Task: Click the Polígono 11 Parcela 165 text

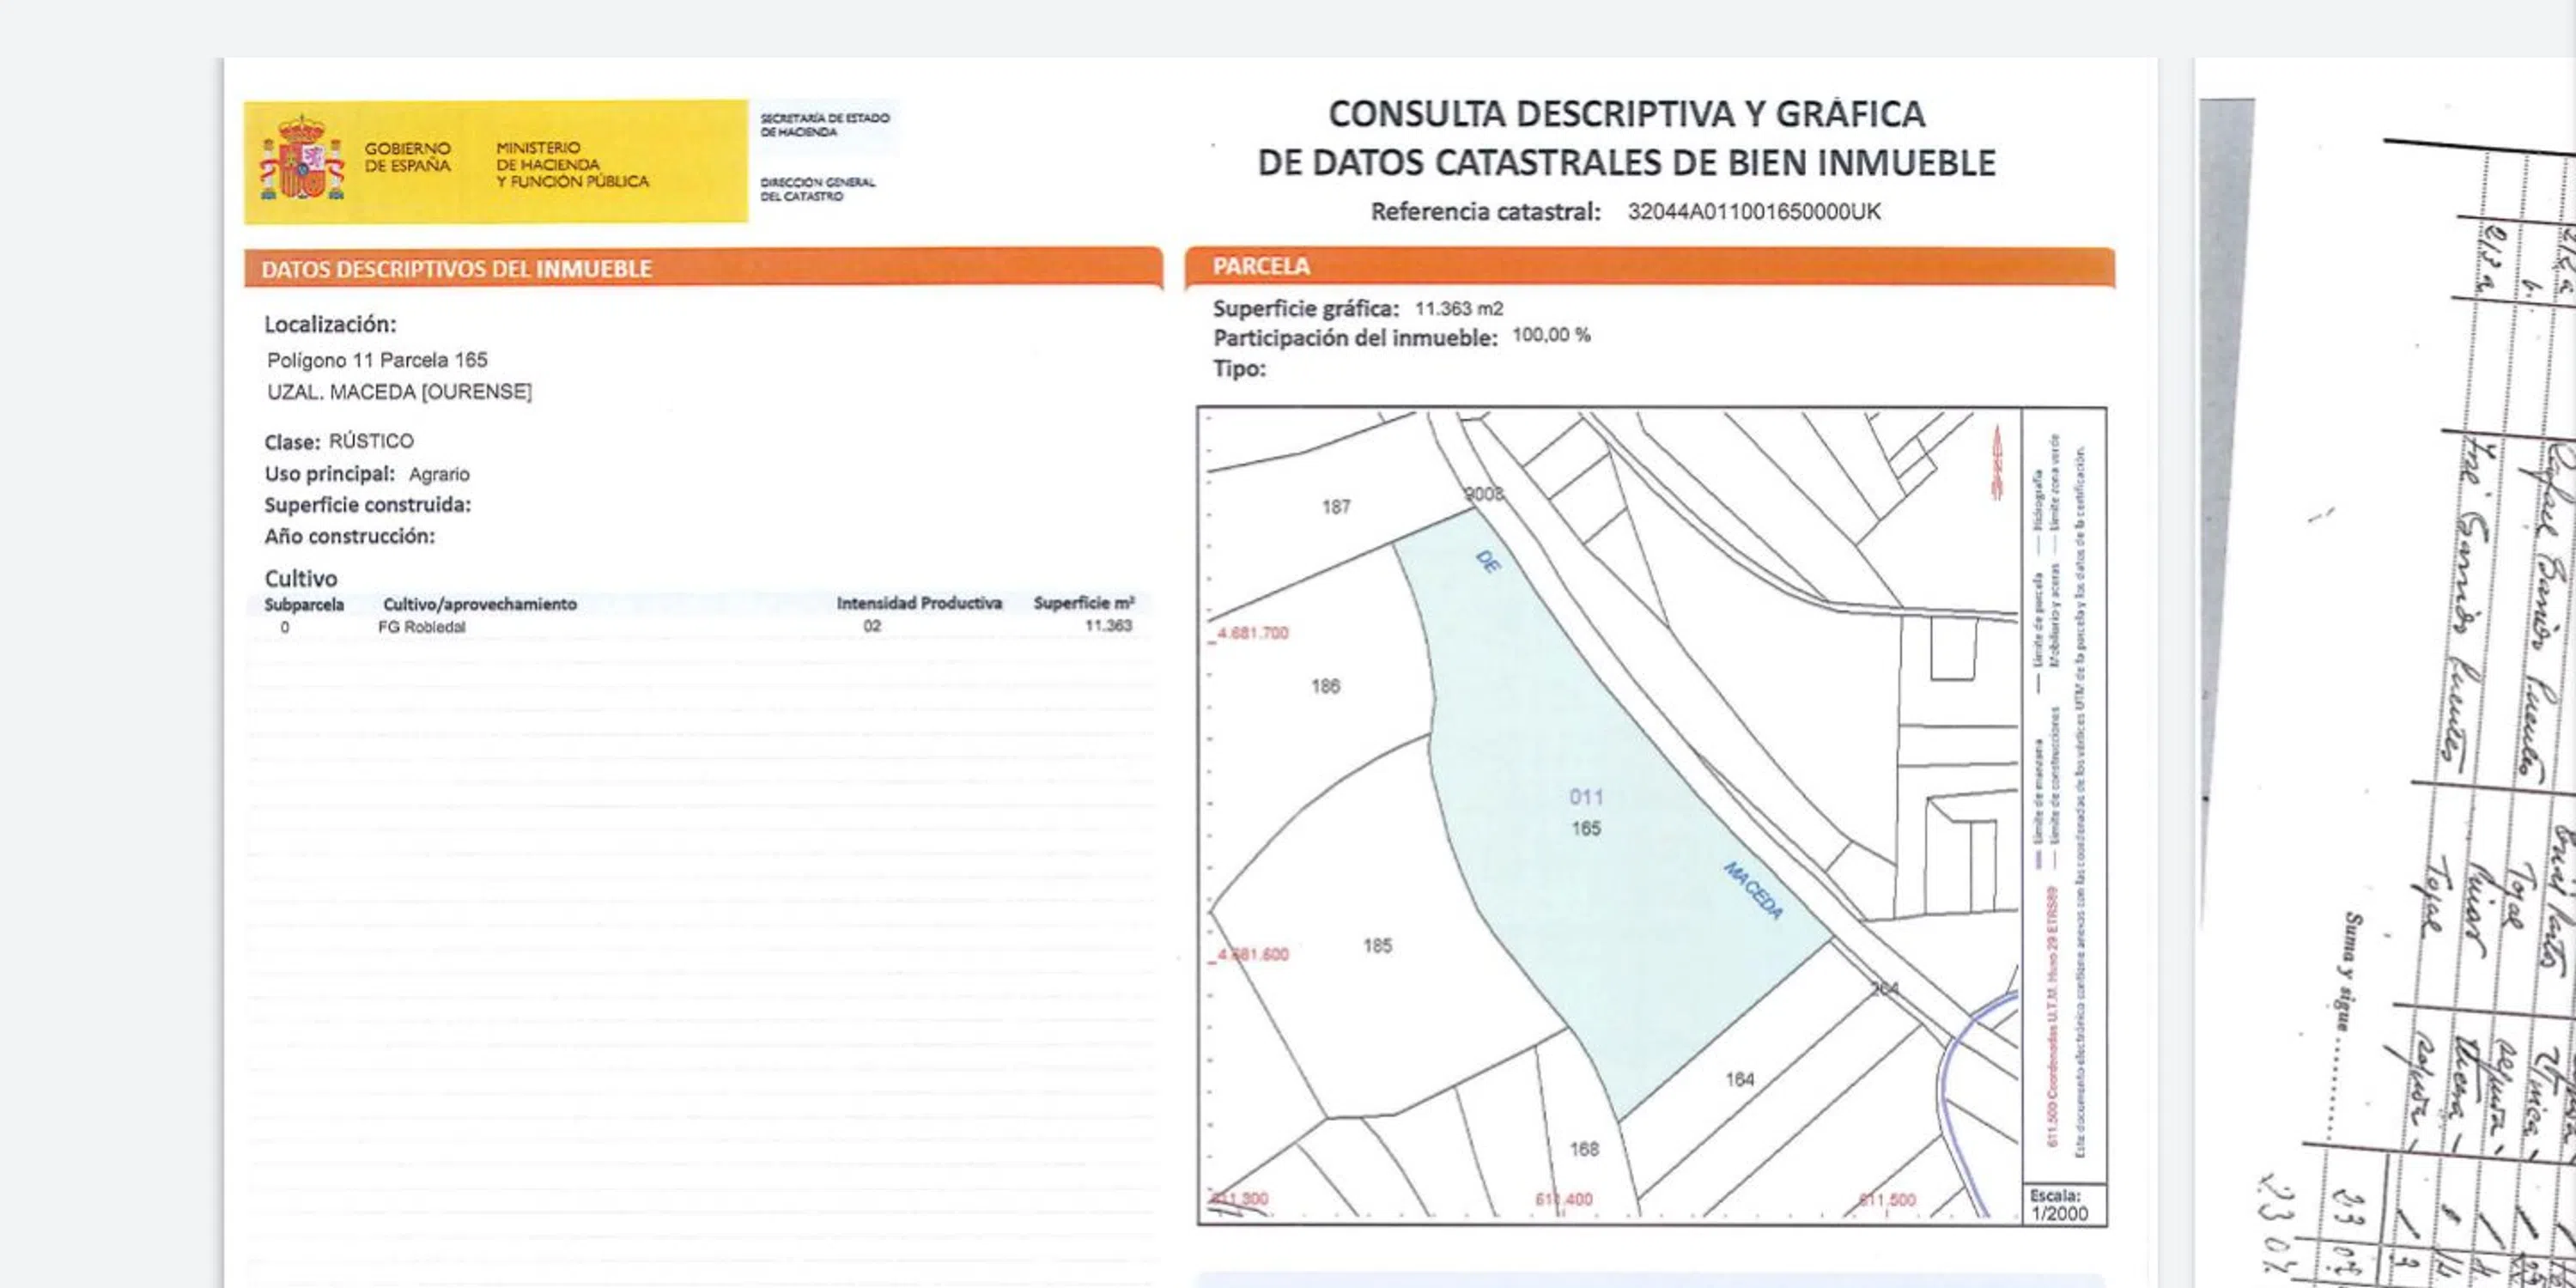Action: pyautogui.click(x=377, y=360)
